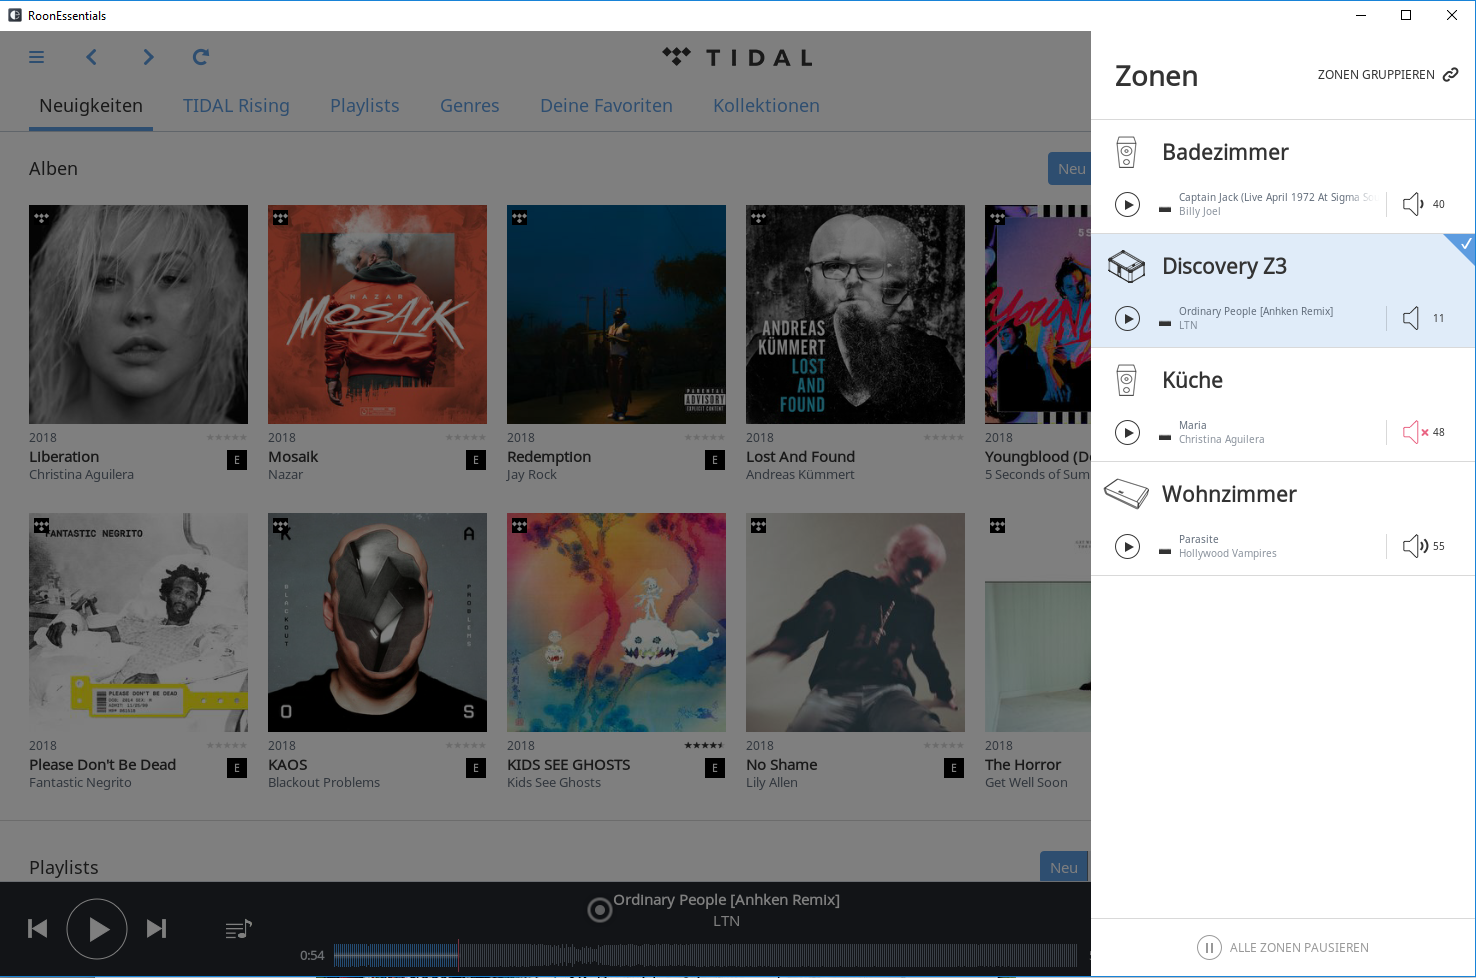Open the play queue

(x=238, y=929)
